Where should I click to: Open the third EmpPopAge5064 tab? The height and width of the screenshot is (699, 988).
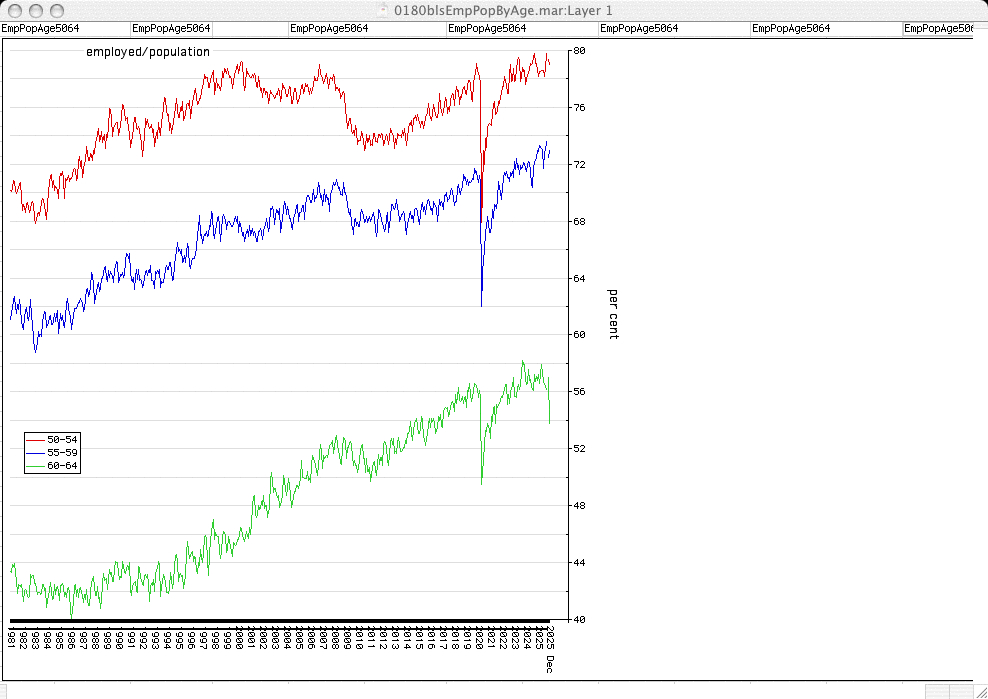(329, 29)
